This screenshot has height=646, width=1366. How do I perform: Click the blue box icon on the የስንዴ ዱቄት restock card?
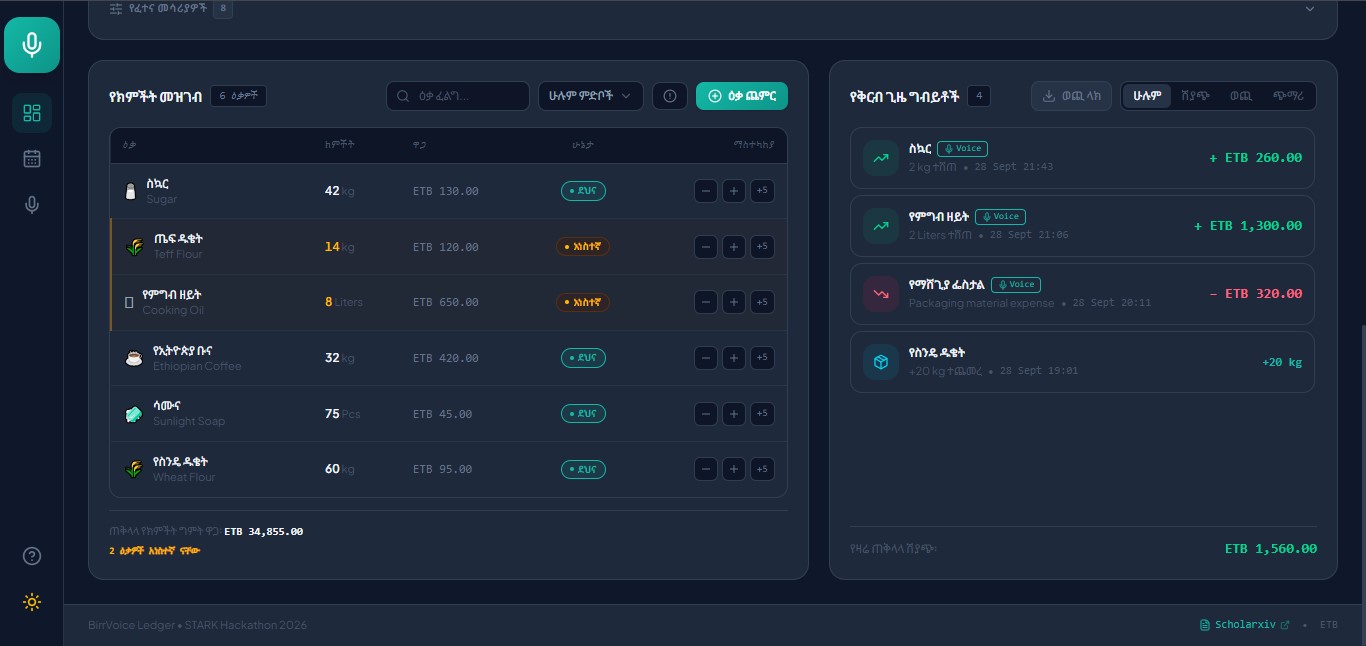[x=881, y=362]
